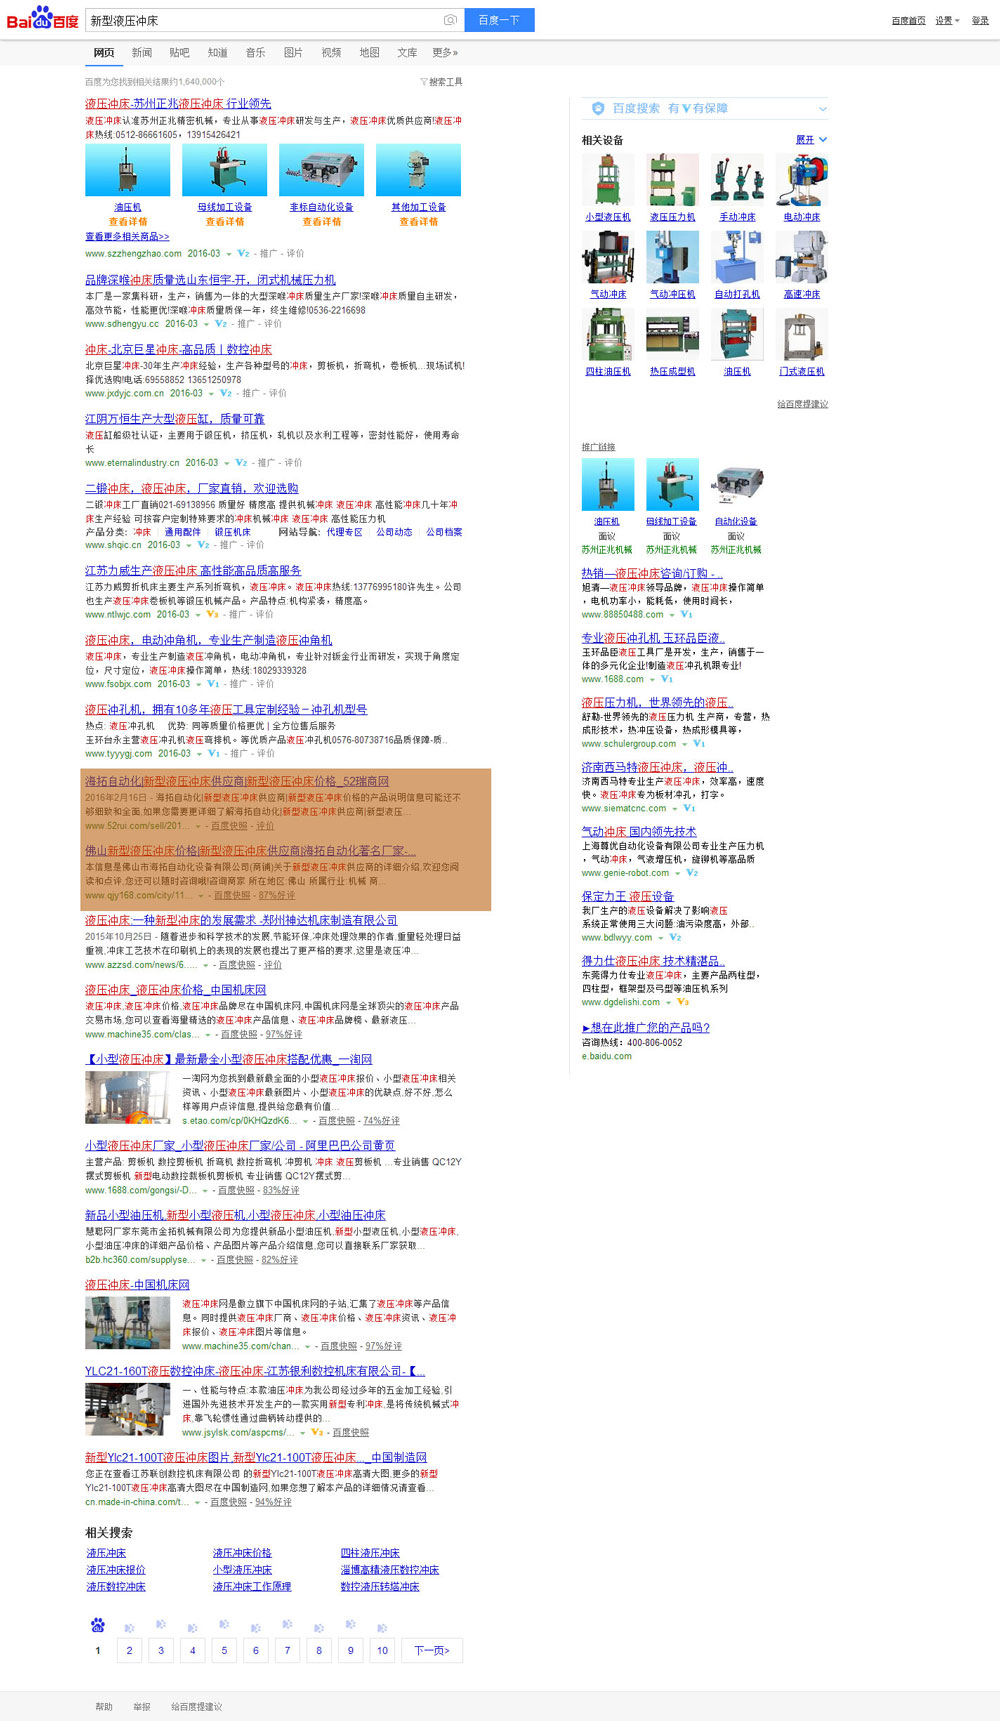Open the 设置 dropdown in the header
This screenshot has width=1000, height=1721.
pos(947,21)
